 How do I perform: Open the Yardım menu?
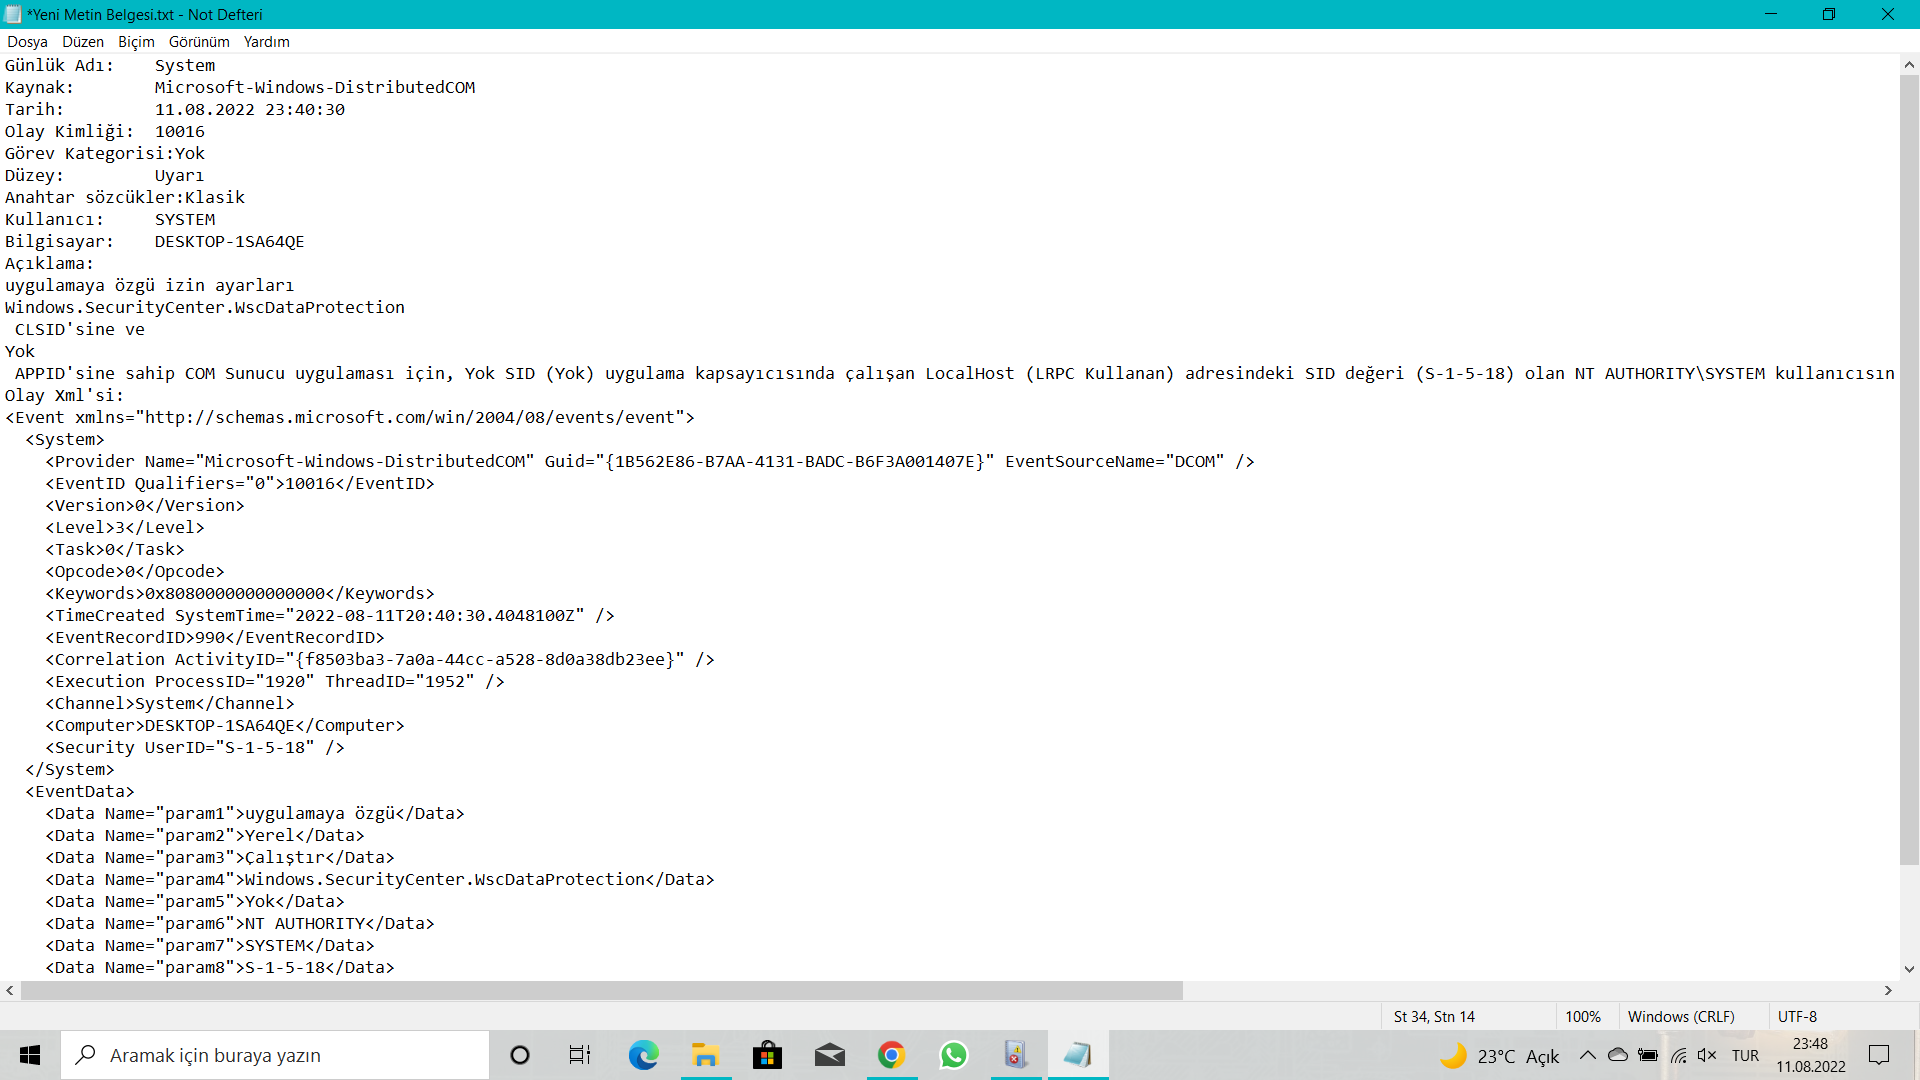click(266, 42)
